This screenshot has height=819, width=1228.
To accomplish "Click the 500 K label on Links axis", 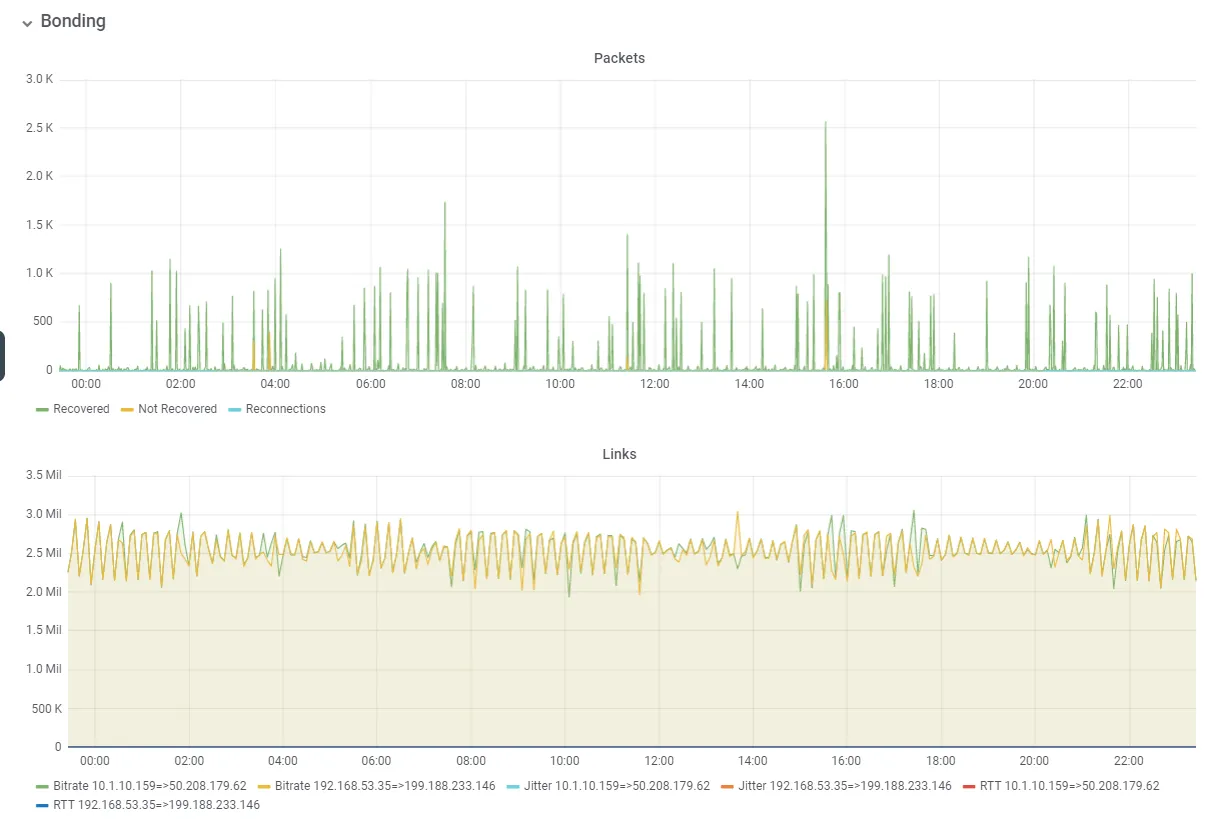I will [46, 709].
